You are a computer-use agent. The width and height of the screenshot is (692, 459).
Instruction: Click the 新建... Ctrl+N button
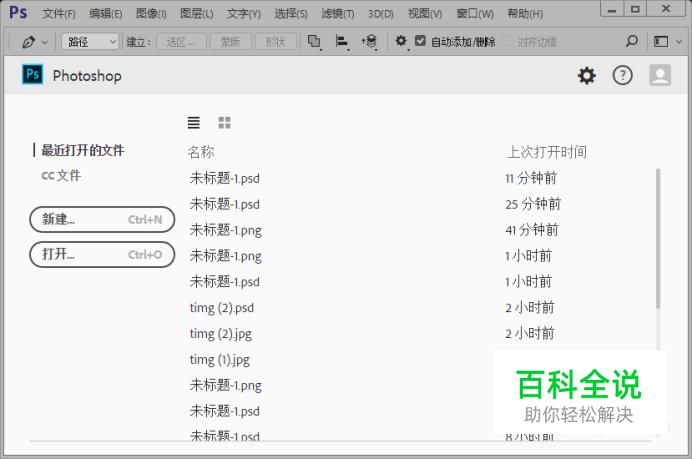point(102,219)
